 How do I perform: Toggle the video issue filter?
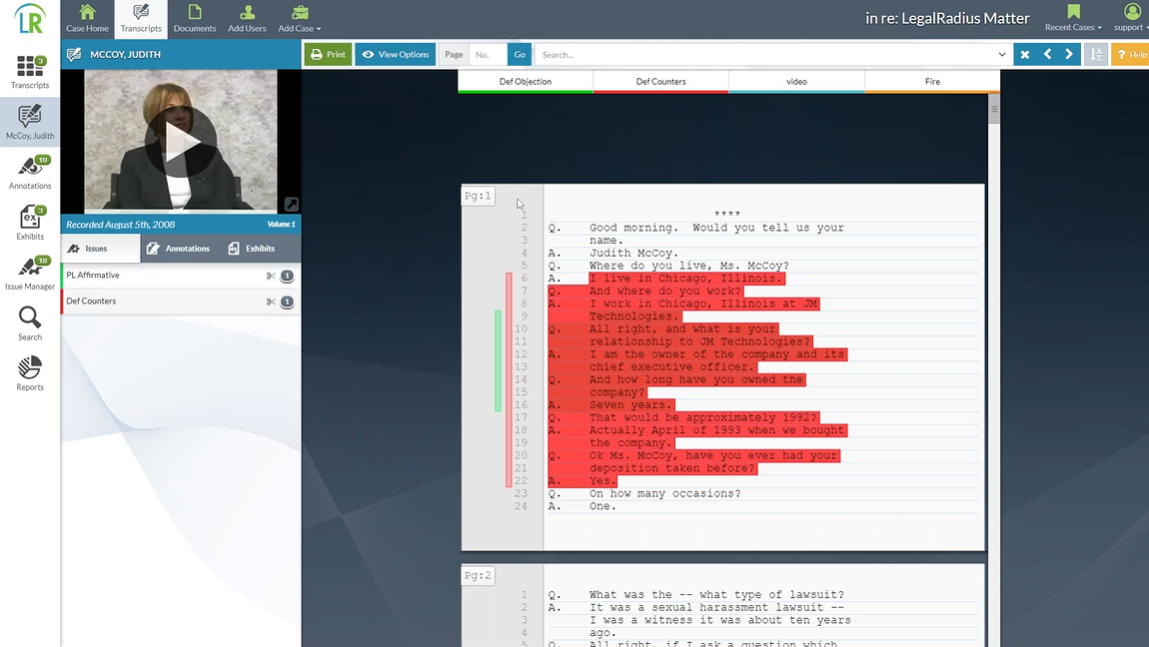tap(796, 82)
